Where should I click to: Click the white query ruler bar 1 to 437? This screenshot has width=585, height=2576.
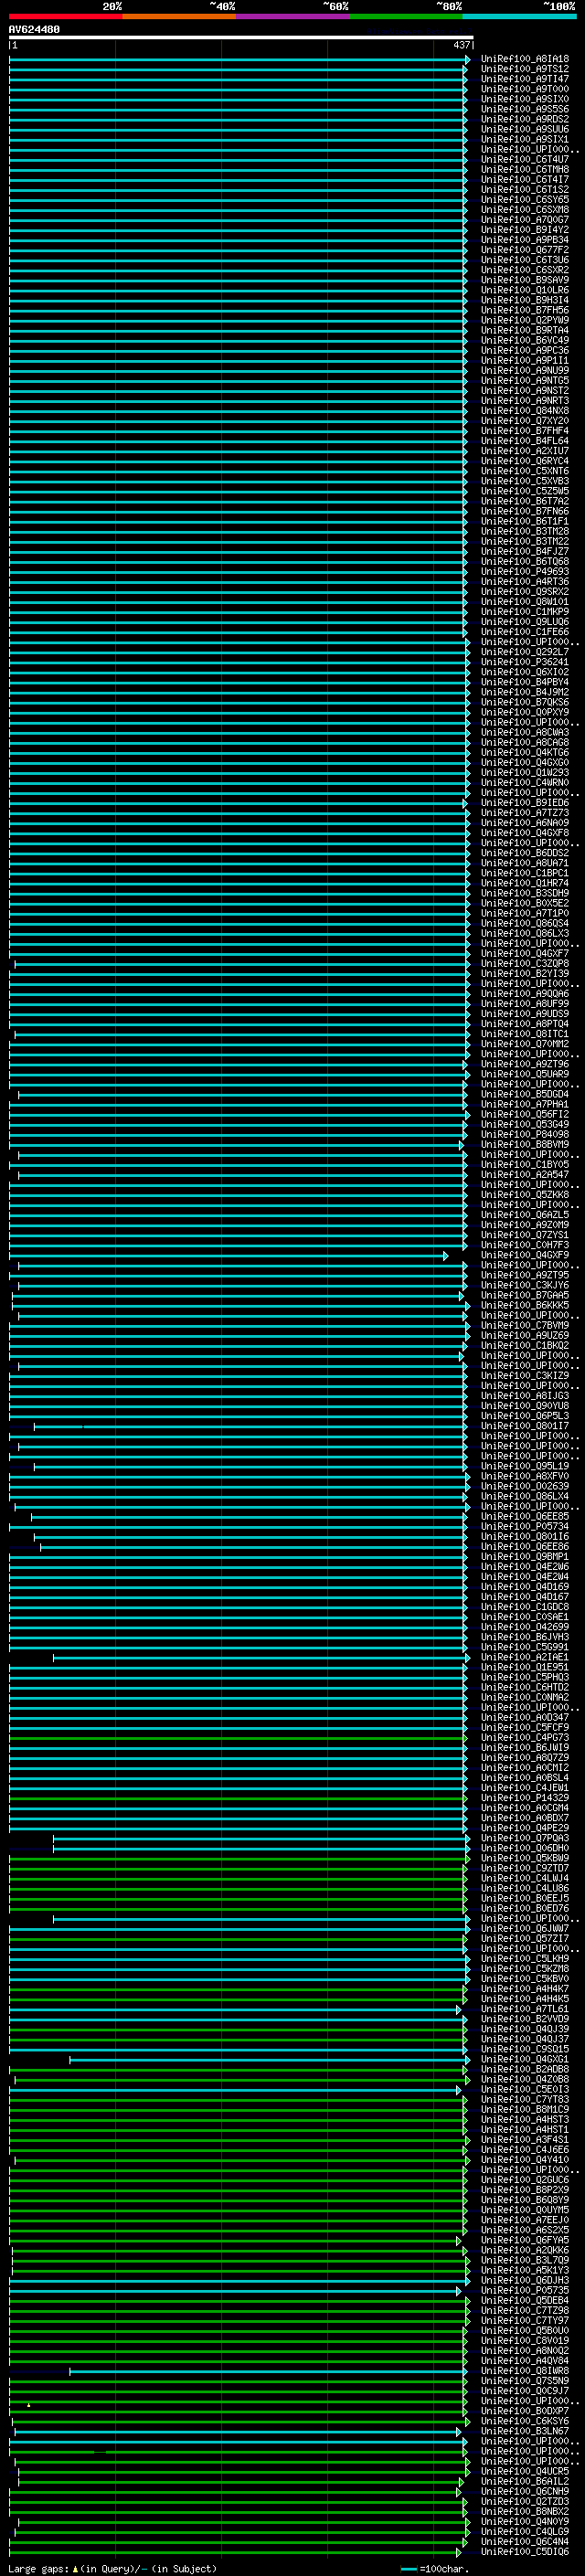click(x=241, y=37)
